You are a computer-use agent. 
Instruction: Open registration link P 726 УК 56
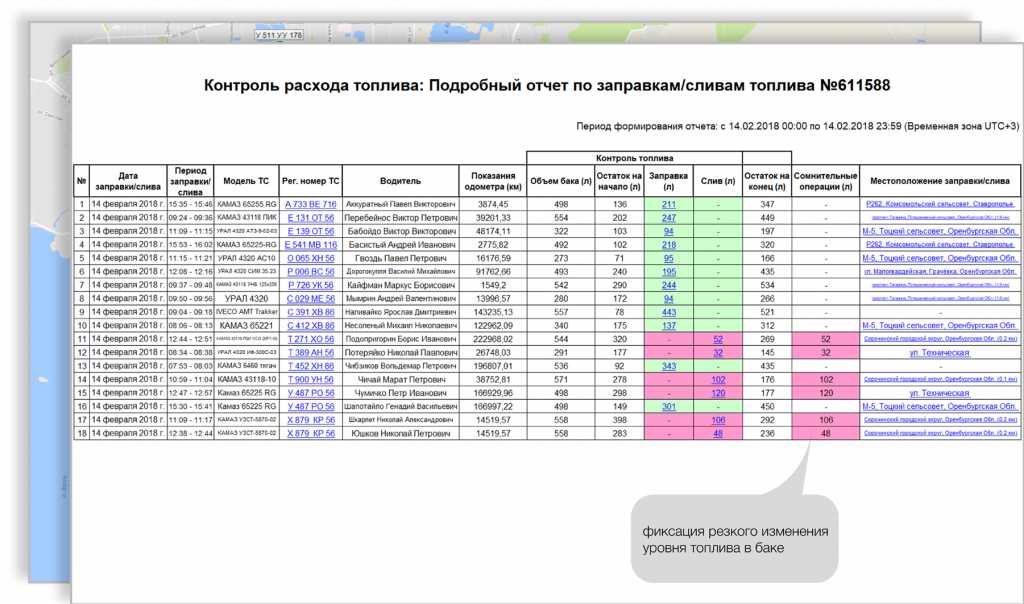[x=311, y=285]
